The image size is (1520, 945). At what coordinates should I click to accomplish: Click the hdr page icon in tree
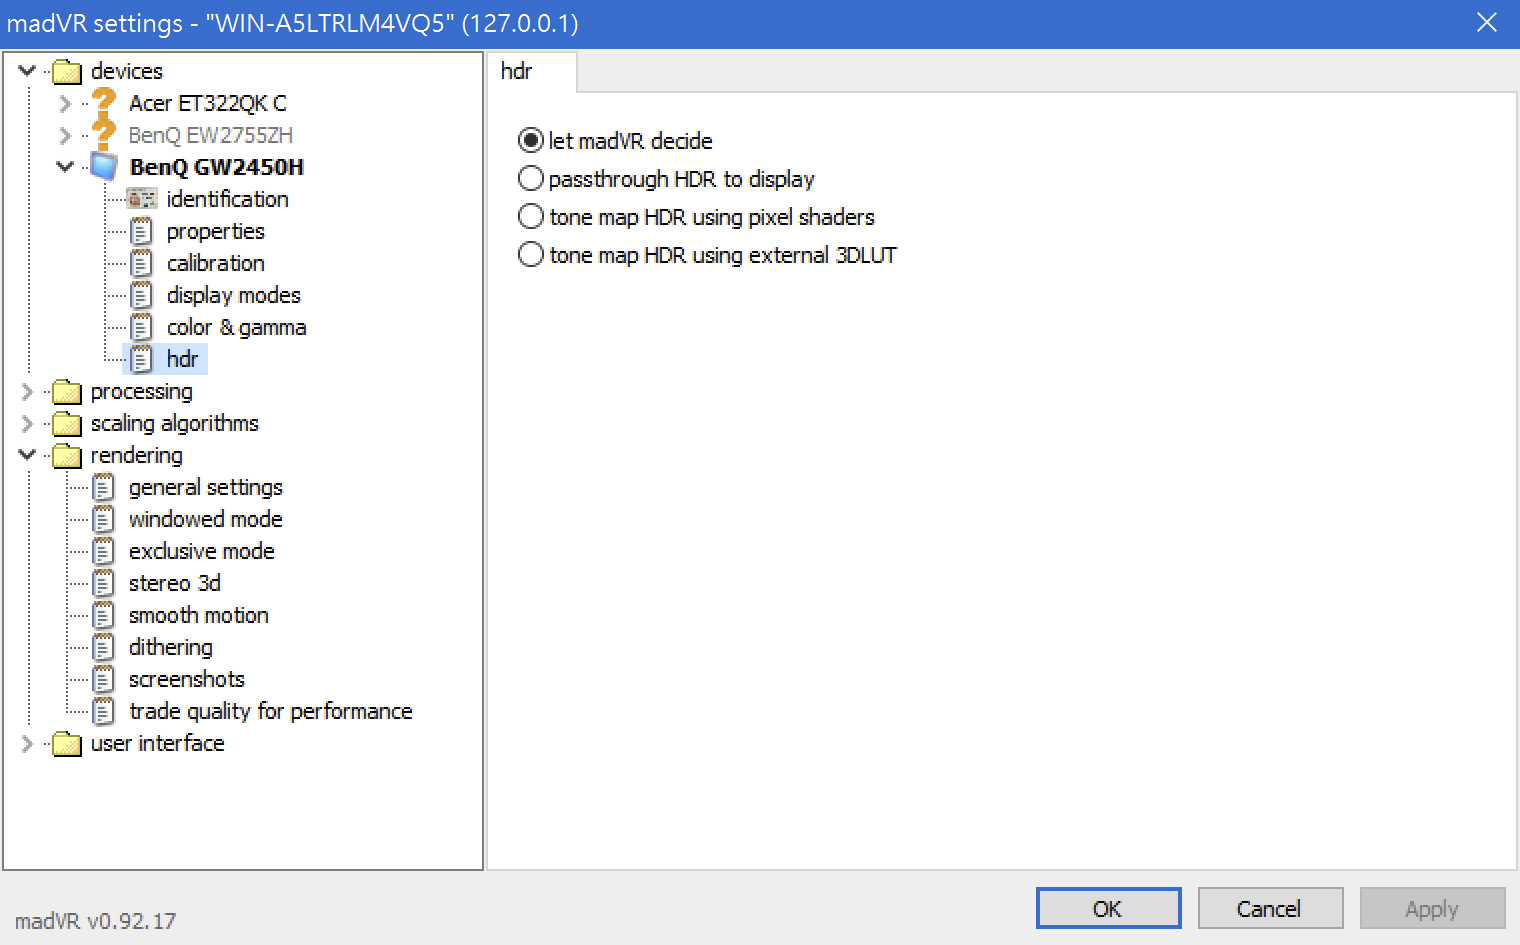click(142, 359)
